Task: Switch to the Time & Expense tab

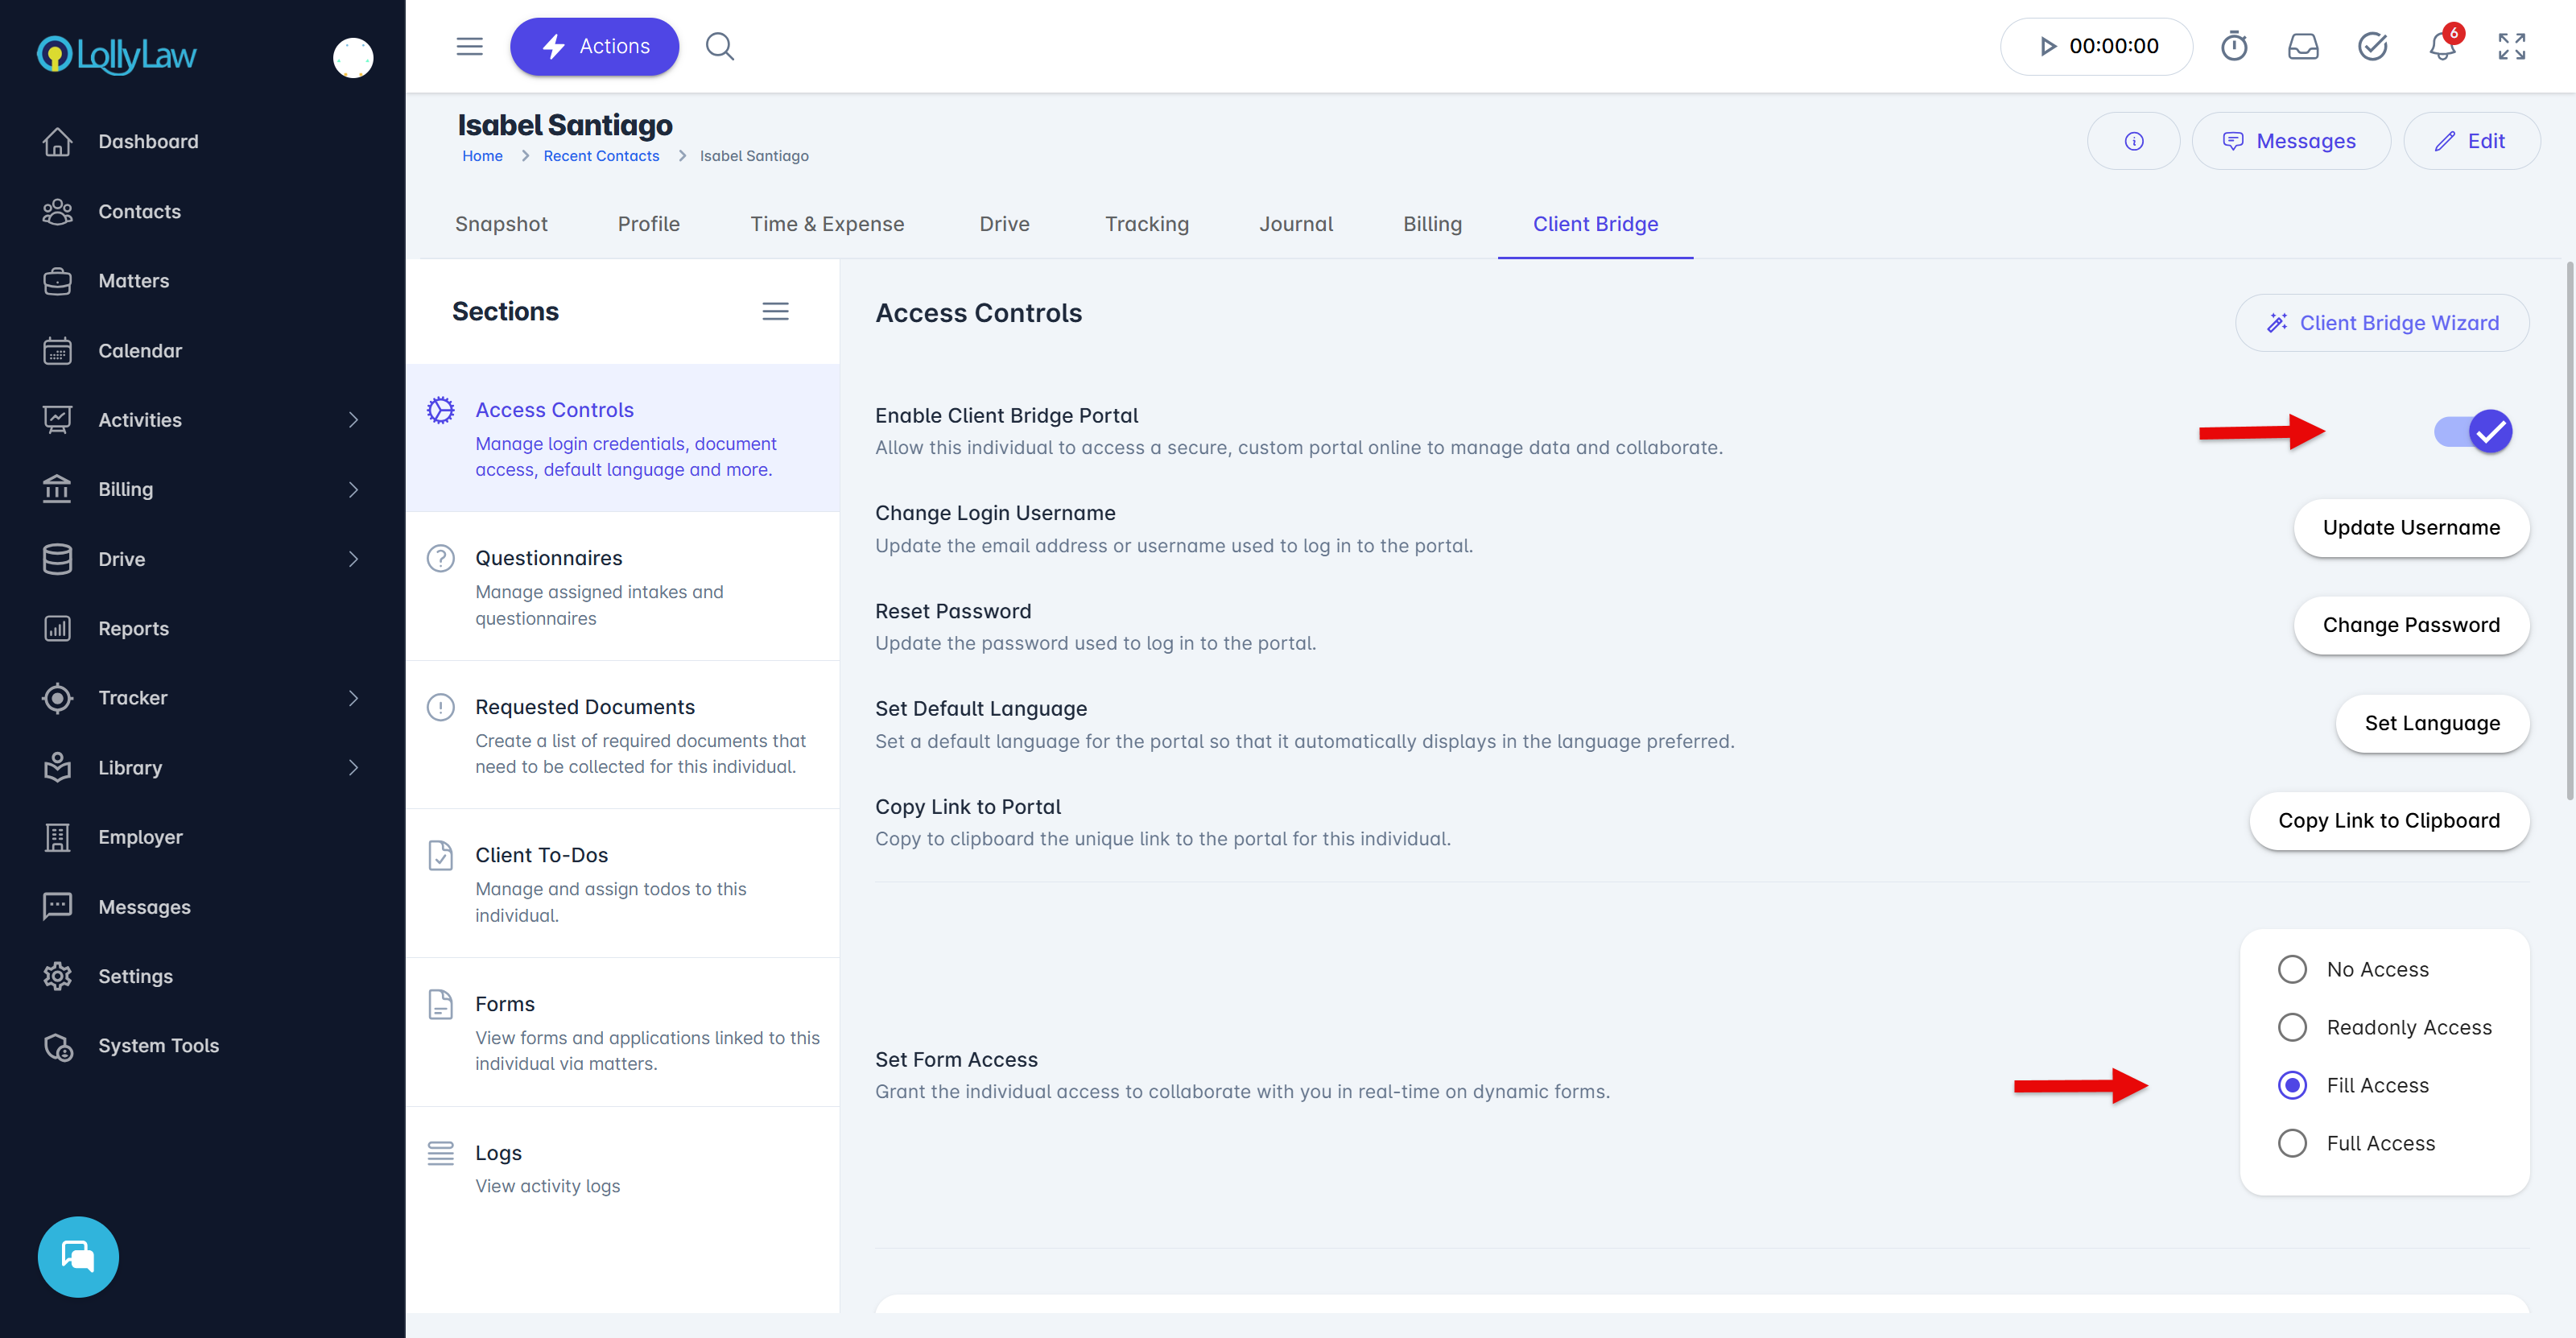Action: coord(826,224)
